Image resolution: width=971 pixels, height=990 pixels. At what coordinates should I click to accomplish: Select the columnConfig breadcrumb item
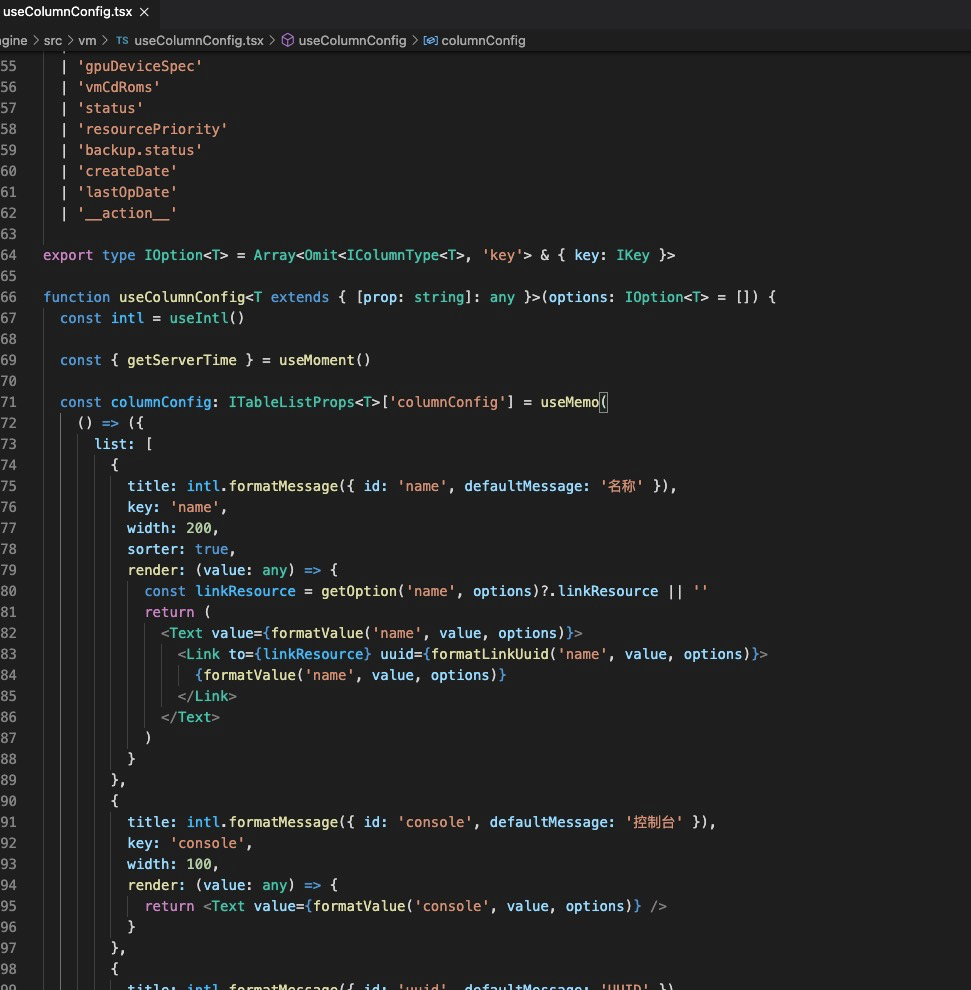tap(482, 41)
